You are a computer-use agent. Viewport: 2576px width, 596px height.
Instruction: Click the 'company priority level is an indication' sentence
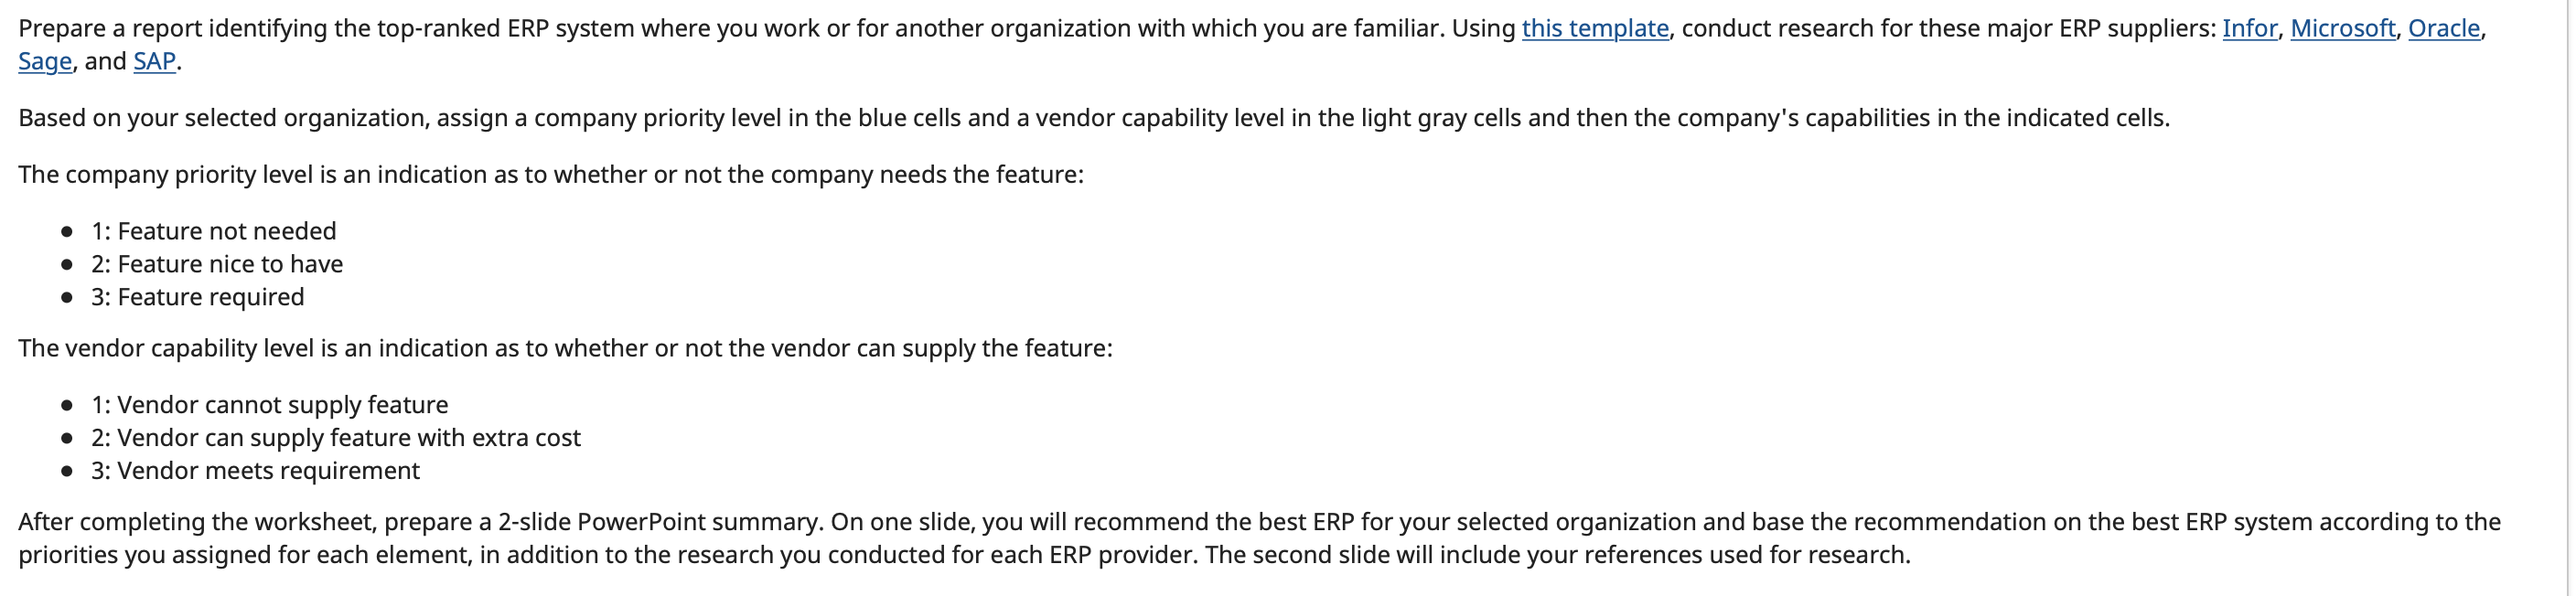point(550,175)
